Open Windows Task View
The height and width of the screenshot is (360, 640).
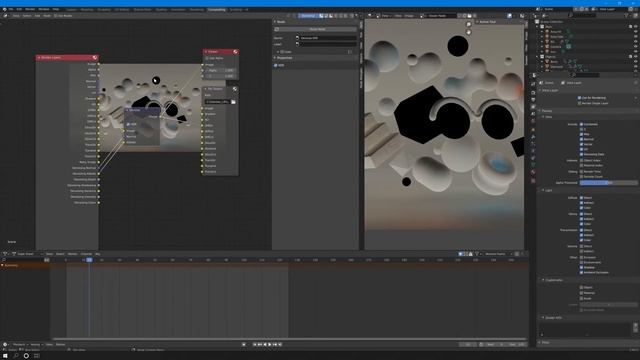coord(36,356)
